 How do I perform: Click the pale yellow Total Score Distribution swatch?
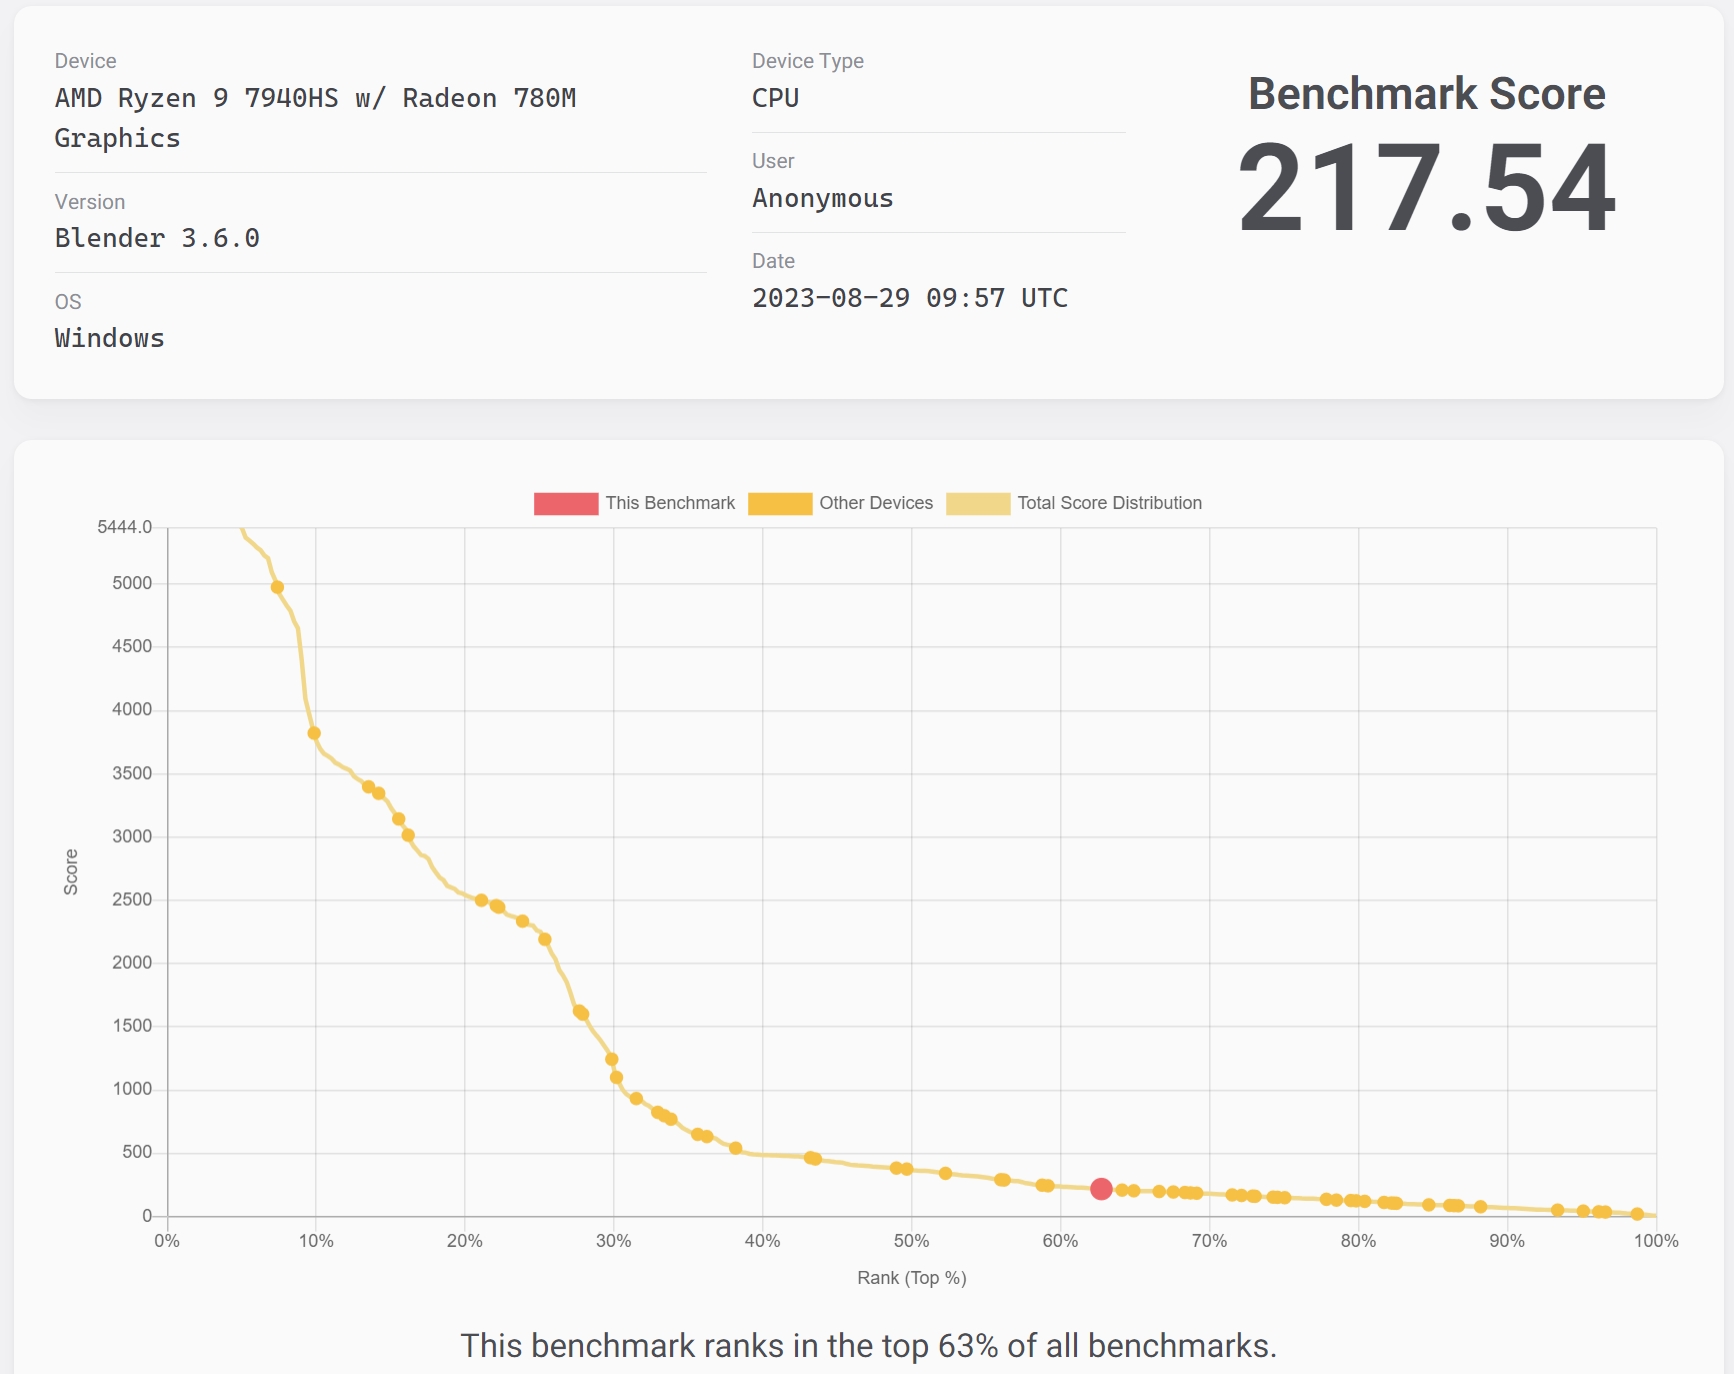tap(978, 503)
